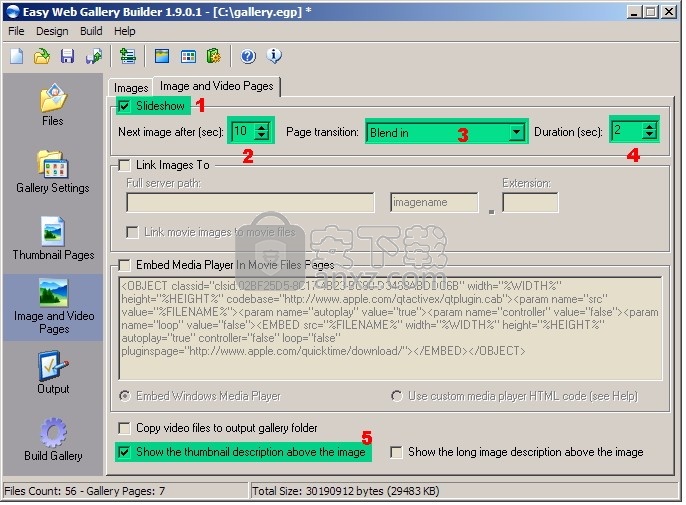
Task: Click the Open project folder icon
Action: coord(42,56)
